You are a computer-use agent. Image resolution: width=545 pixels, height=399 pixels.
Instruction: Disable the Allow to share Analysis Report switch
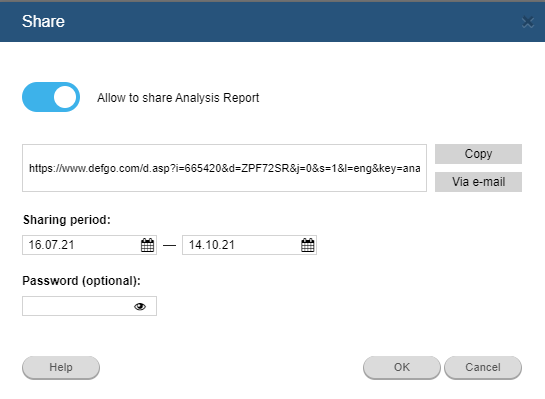click(51, 97)
